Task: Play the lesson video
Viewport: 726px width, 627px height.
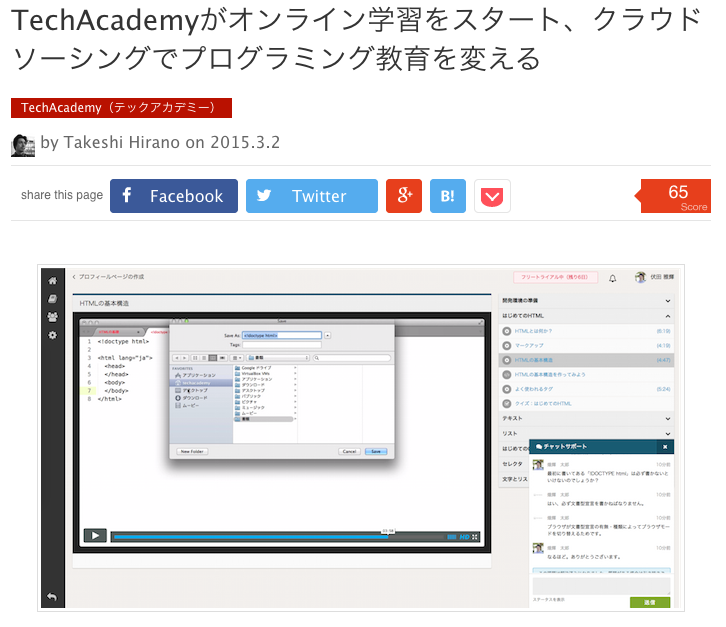Action: pyautogui.click(x=95, y=536)
